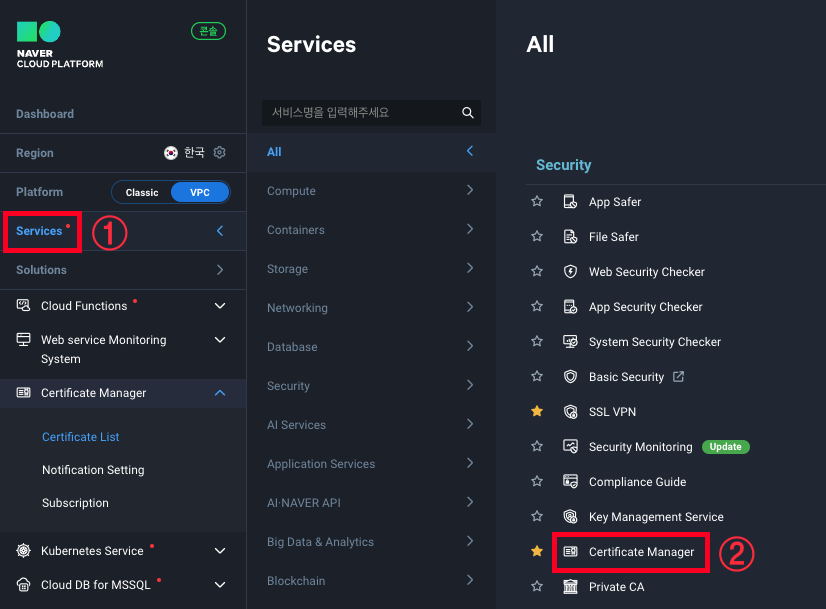Click the Key Management Service icon
The height and width of the screenshot is (609, 826).
(x=570, y=517)
